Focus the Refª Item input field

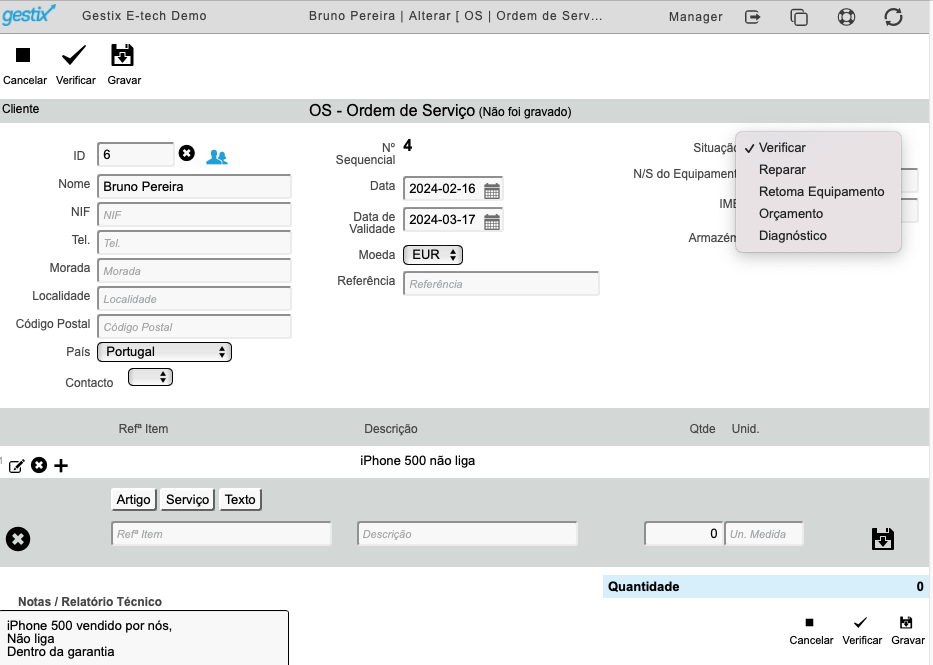(x=221, y=534)
